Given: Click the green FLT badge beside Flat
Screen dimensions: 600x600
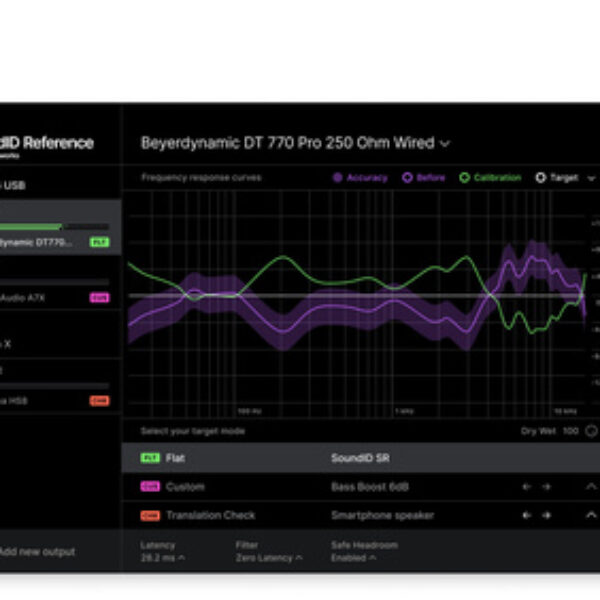Looking at the screenshot, I should click(150, 458).
